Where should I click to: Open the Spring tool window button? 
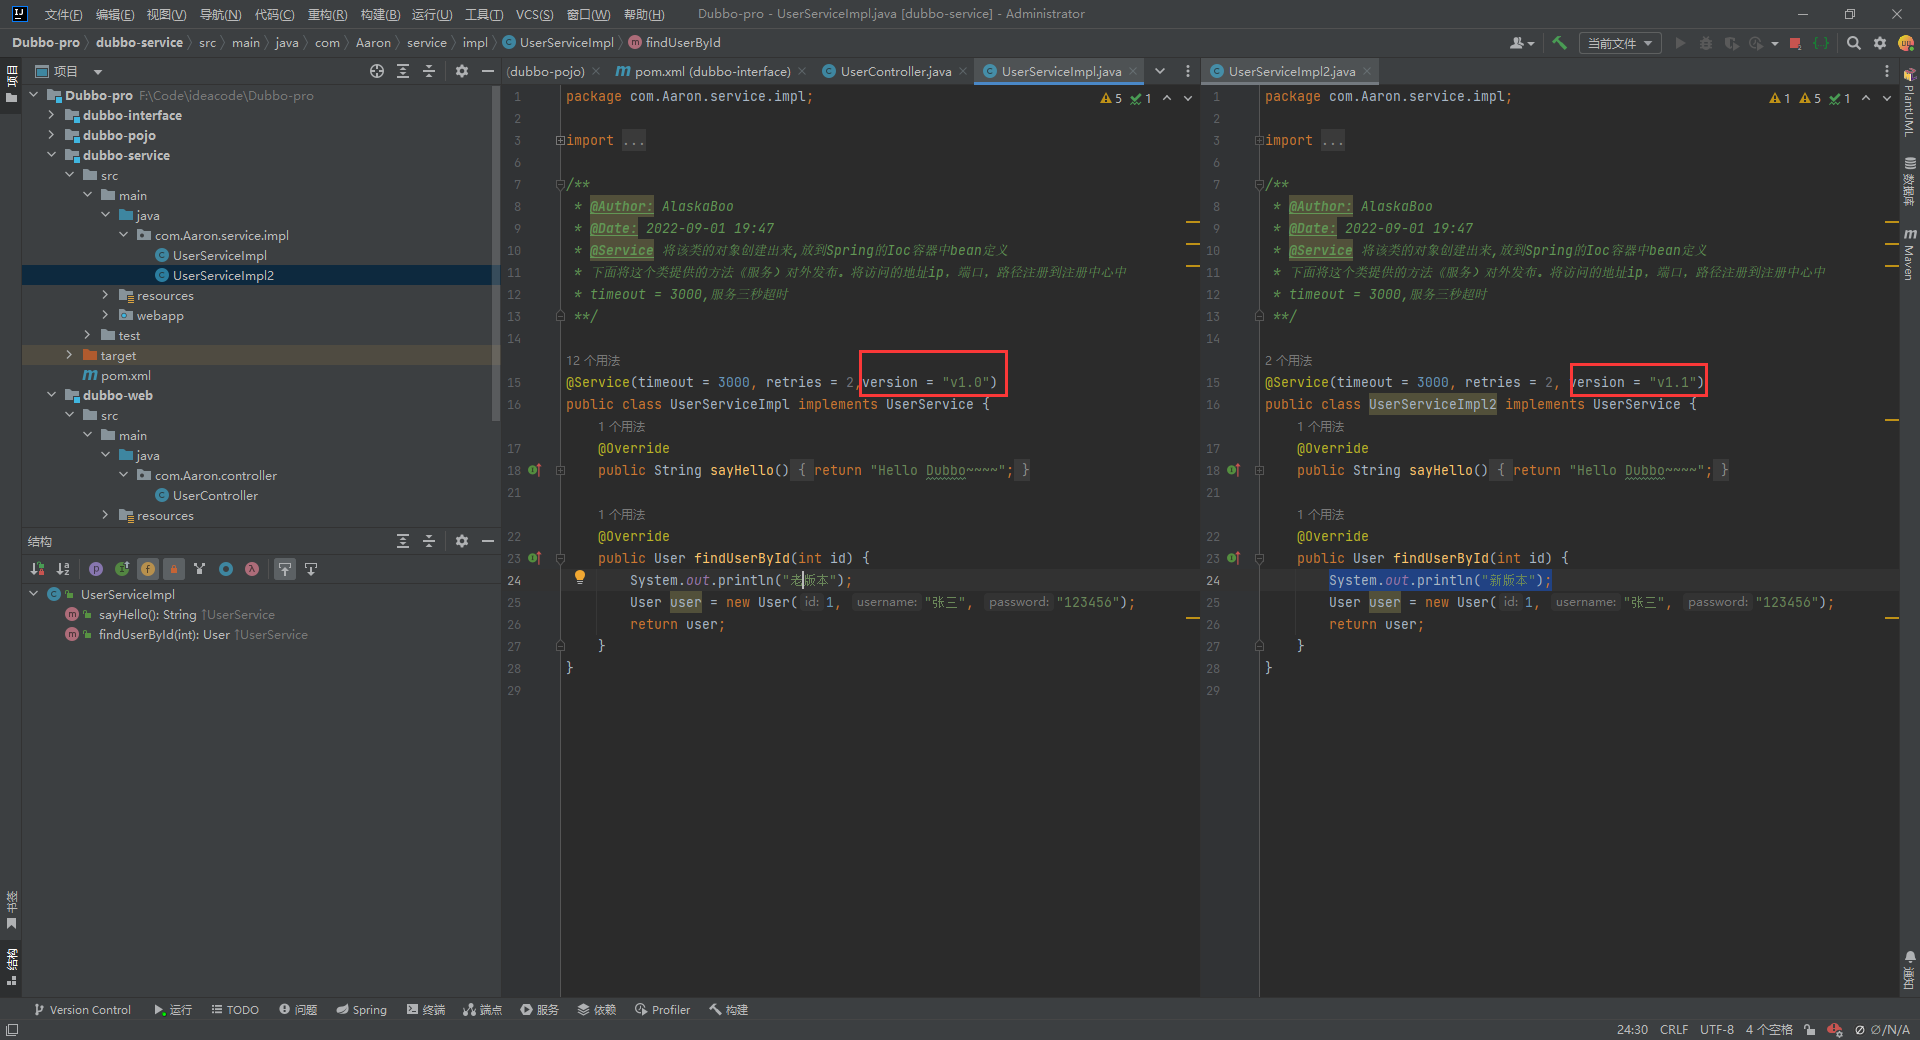tap(361, 1010)
